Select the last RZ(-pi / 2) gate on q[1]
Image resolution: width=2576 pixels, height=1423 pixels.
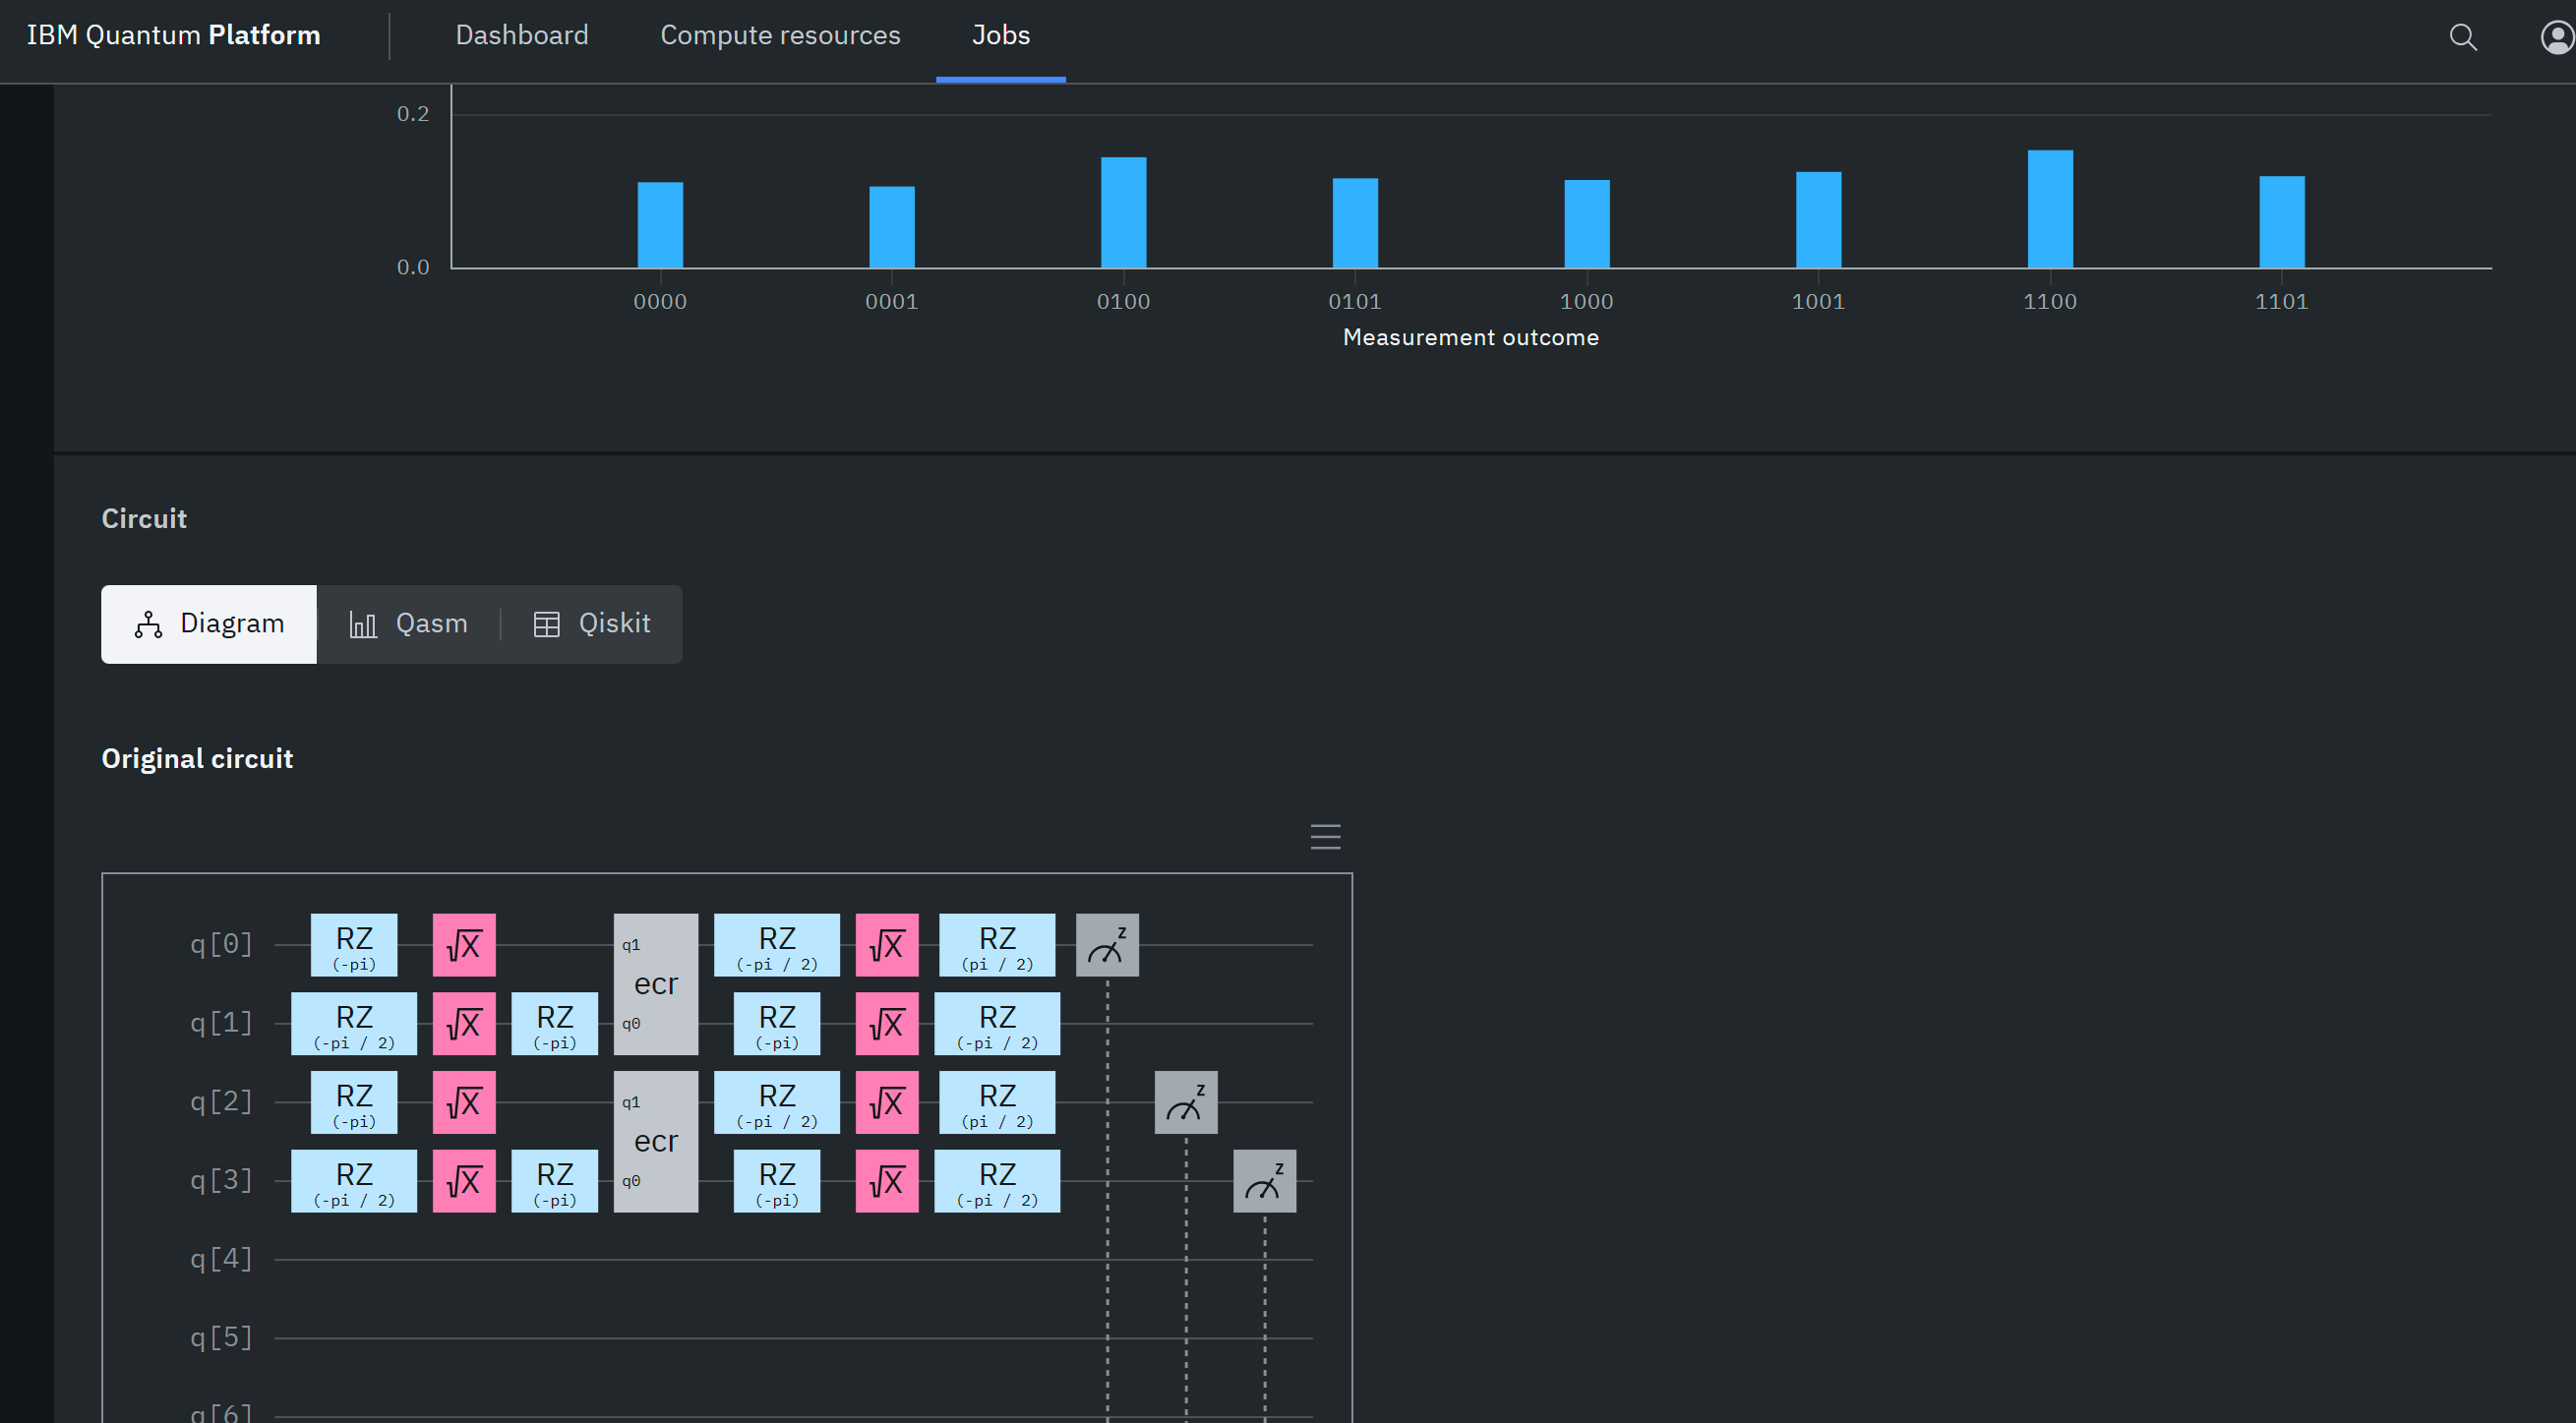click(997, 1023)
